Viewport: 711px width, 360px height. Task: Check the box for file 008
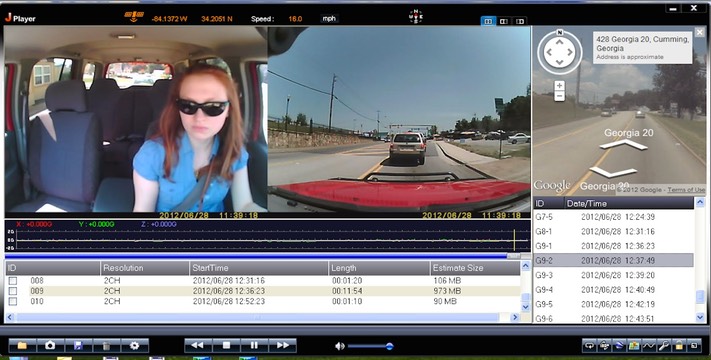13,281
